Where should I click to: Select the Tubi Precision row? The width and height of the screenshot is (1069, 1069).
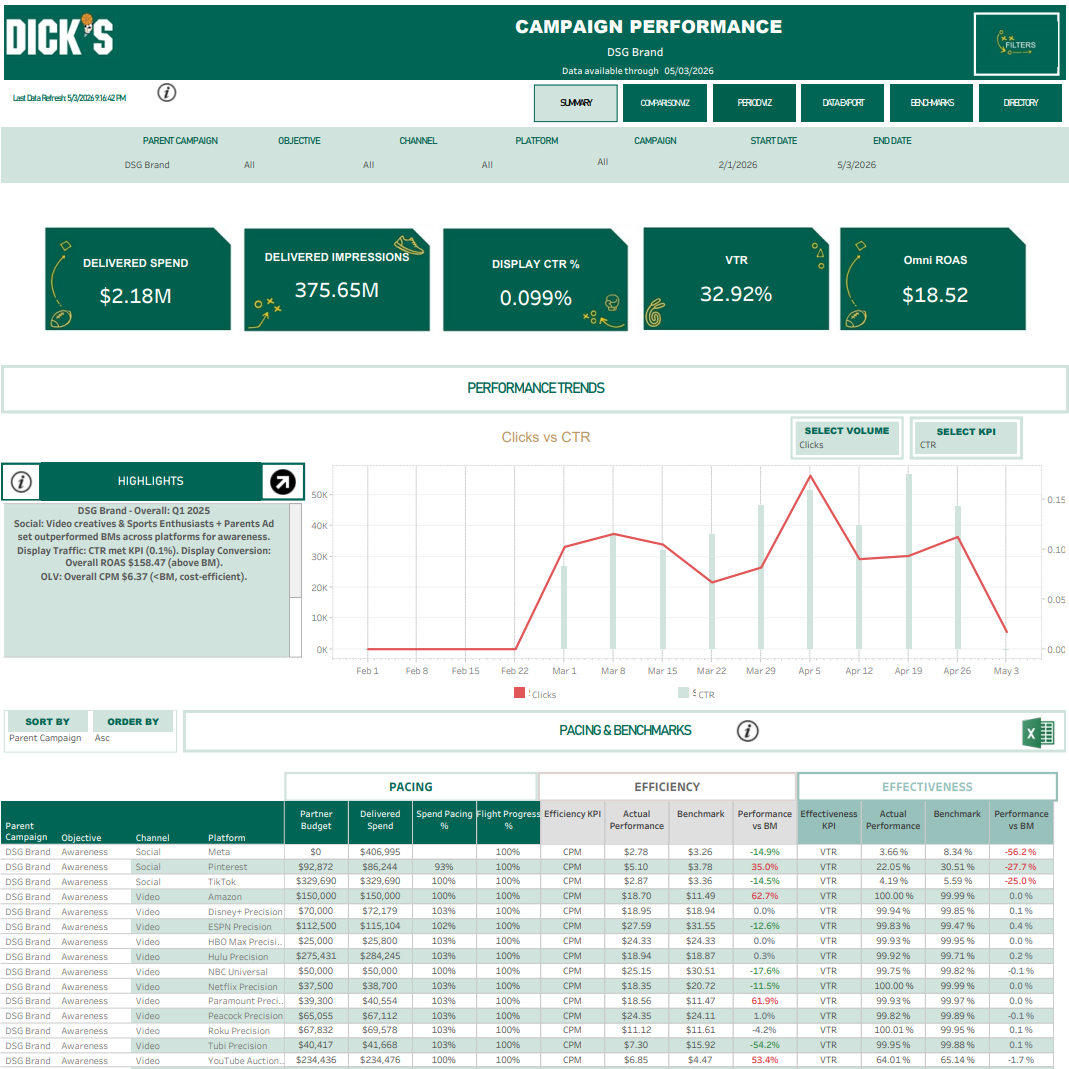pos(527,1047)
